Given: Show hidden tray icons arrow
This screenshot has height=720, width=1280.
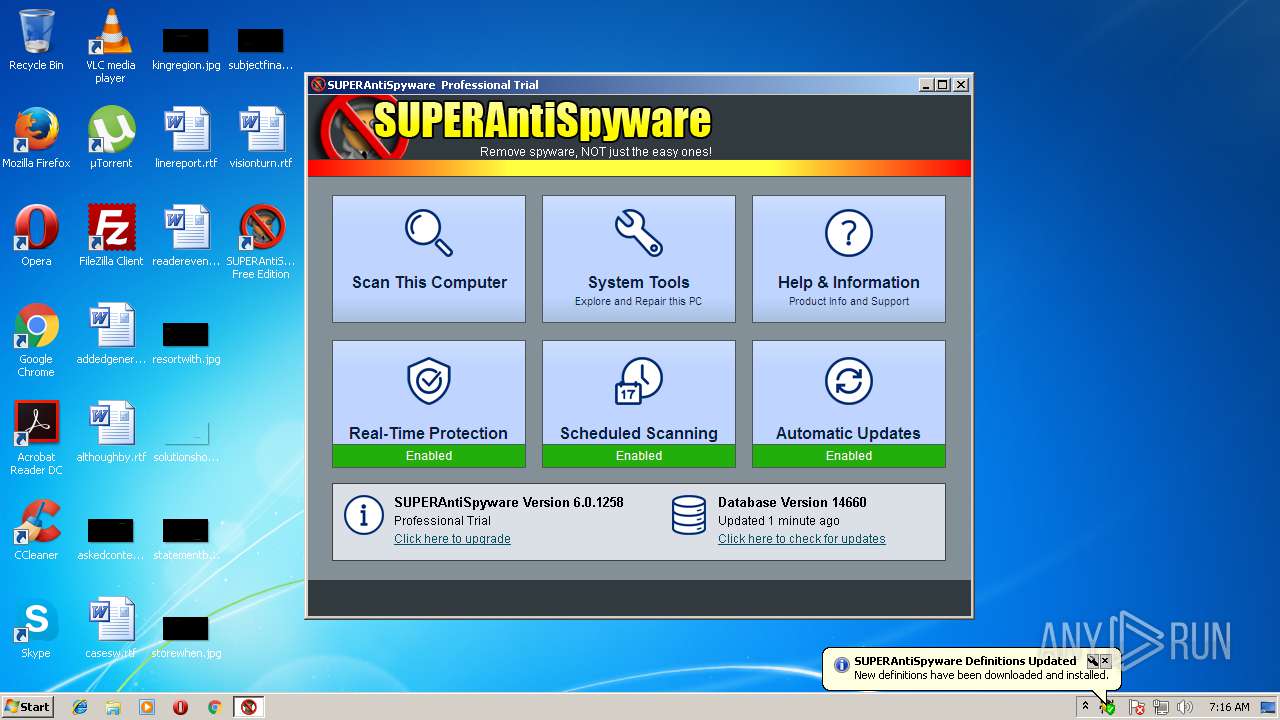Looking at the screenshot, I should 1085,707.
